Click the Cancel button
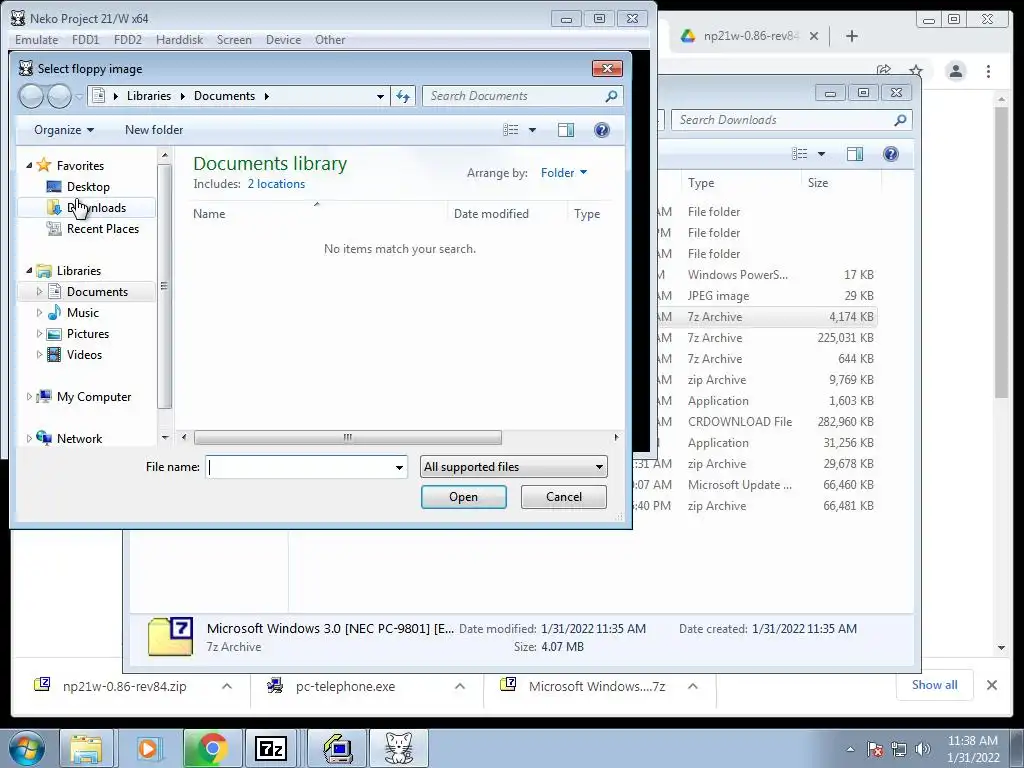Screen dimensions: 1024x768 564,497
